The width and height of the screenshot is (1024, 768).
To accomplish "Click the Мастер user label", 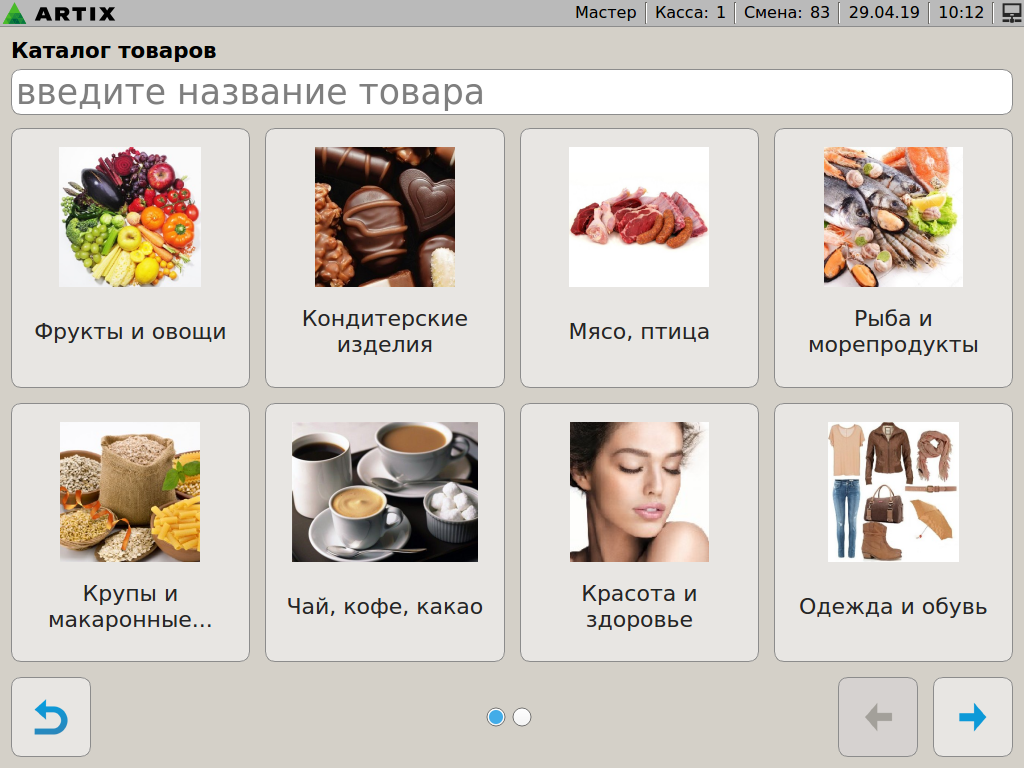I will [x=605, y=13].
